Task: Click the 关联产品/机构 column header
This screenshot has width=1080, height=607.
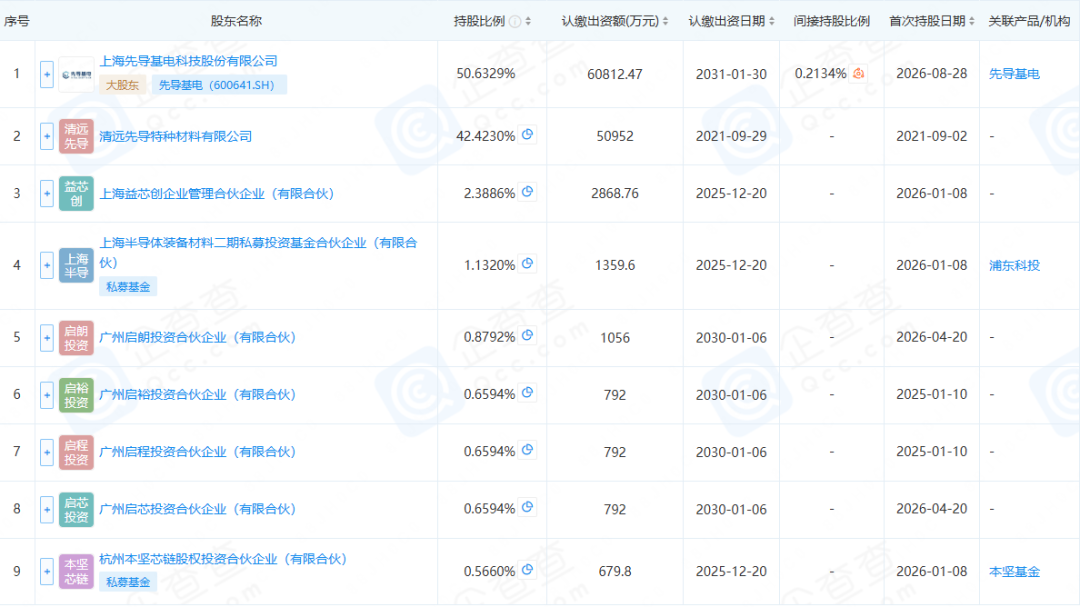Action: (1029, 21)
